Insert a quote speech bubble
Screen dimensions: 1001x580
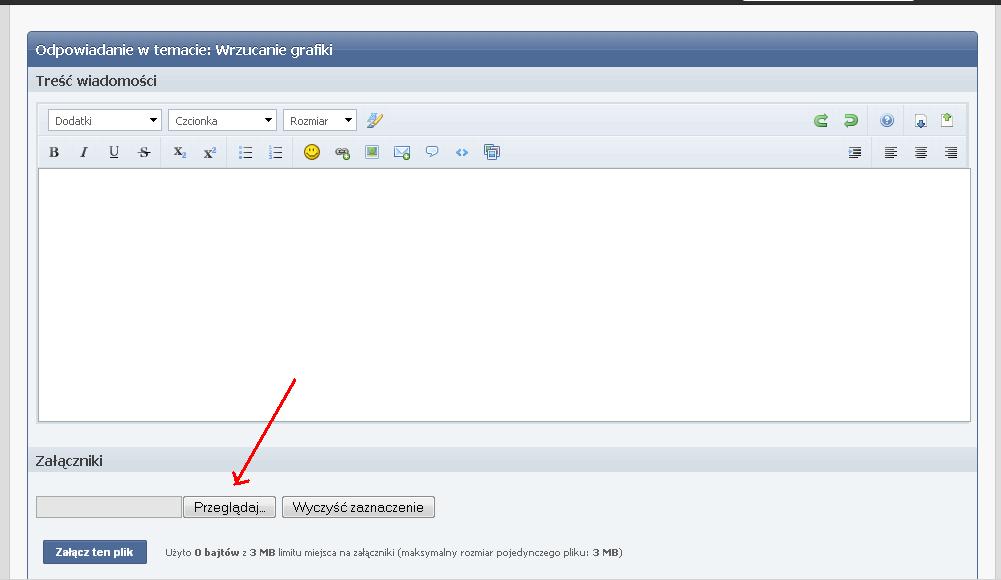point(432,153)
